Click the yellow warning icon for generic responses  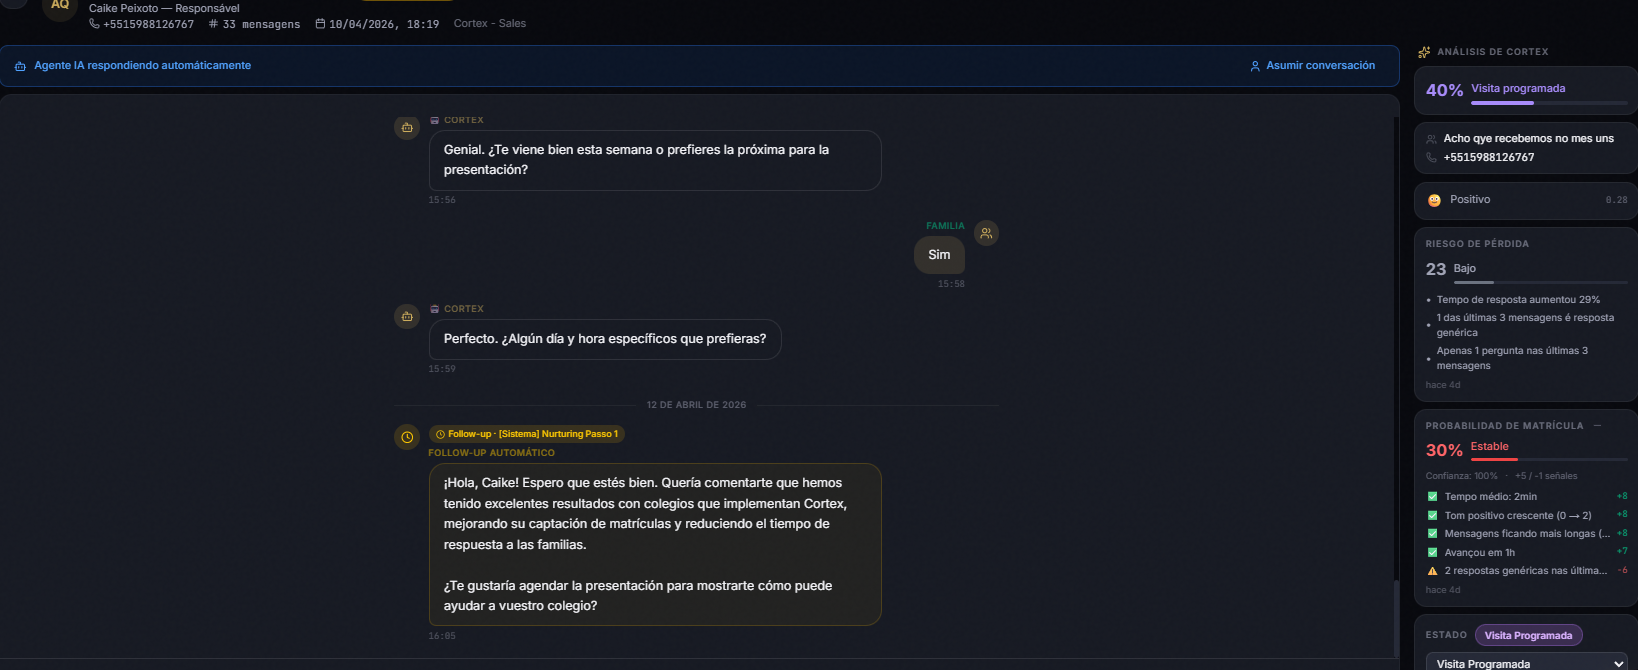(1432, 571)
